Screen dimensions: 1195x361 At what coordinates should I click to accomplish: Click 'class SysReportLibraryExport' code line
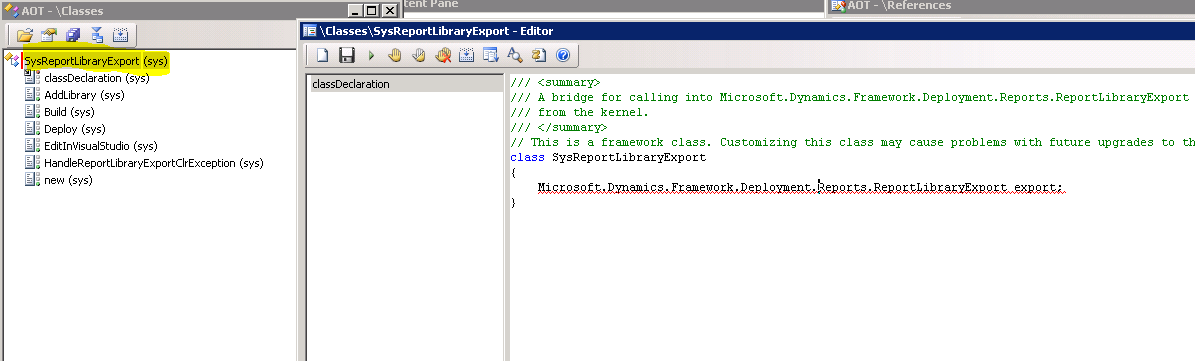(x=608, y=158)
